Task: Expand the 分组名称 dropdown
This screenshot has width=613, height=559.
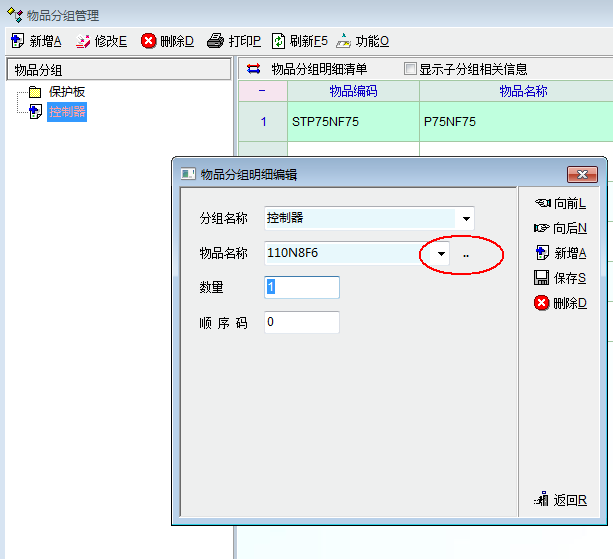Action: tap(465, 218)
